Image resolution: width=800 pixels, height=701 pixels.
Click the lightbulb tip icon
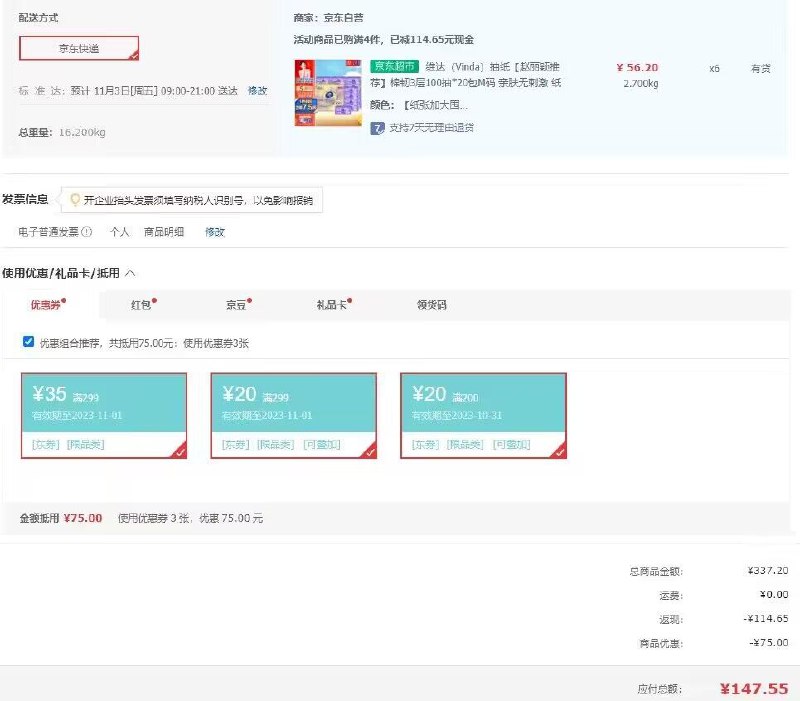[74, 198]
